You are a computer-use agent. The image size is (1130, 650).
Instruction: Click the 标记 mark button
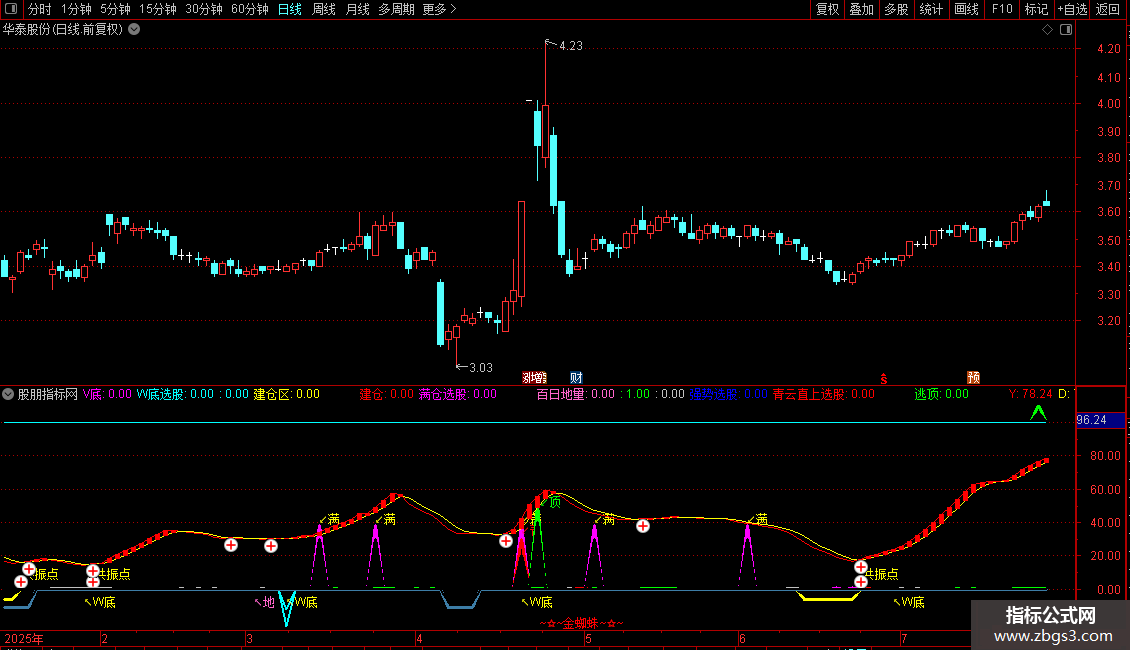pyautogui.click(x=1036, y=9)
